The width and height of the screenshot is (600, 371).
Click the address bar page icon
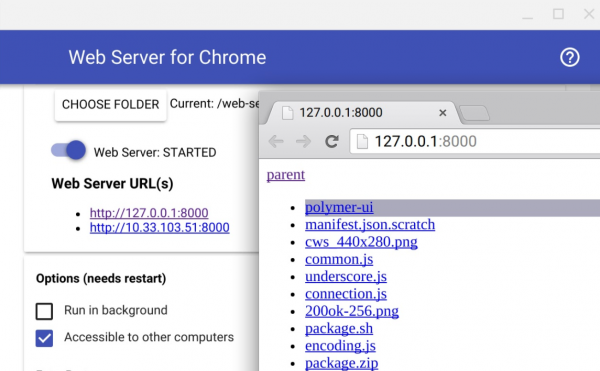pyautogui.click(x=362, y=142)
